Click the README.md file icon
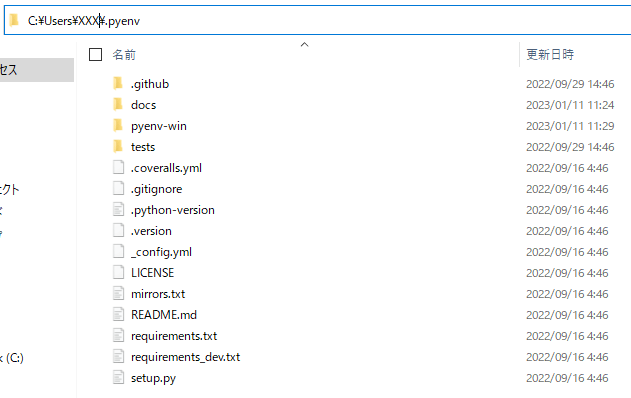Viewport: 631px width, 398px height. click(x=118, y=314)
